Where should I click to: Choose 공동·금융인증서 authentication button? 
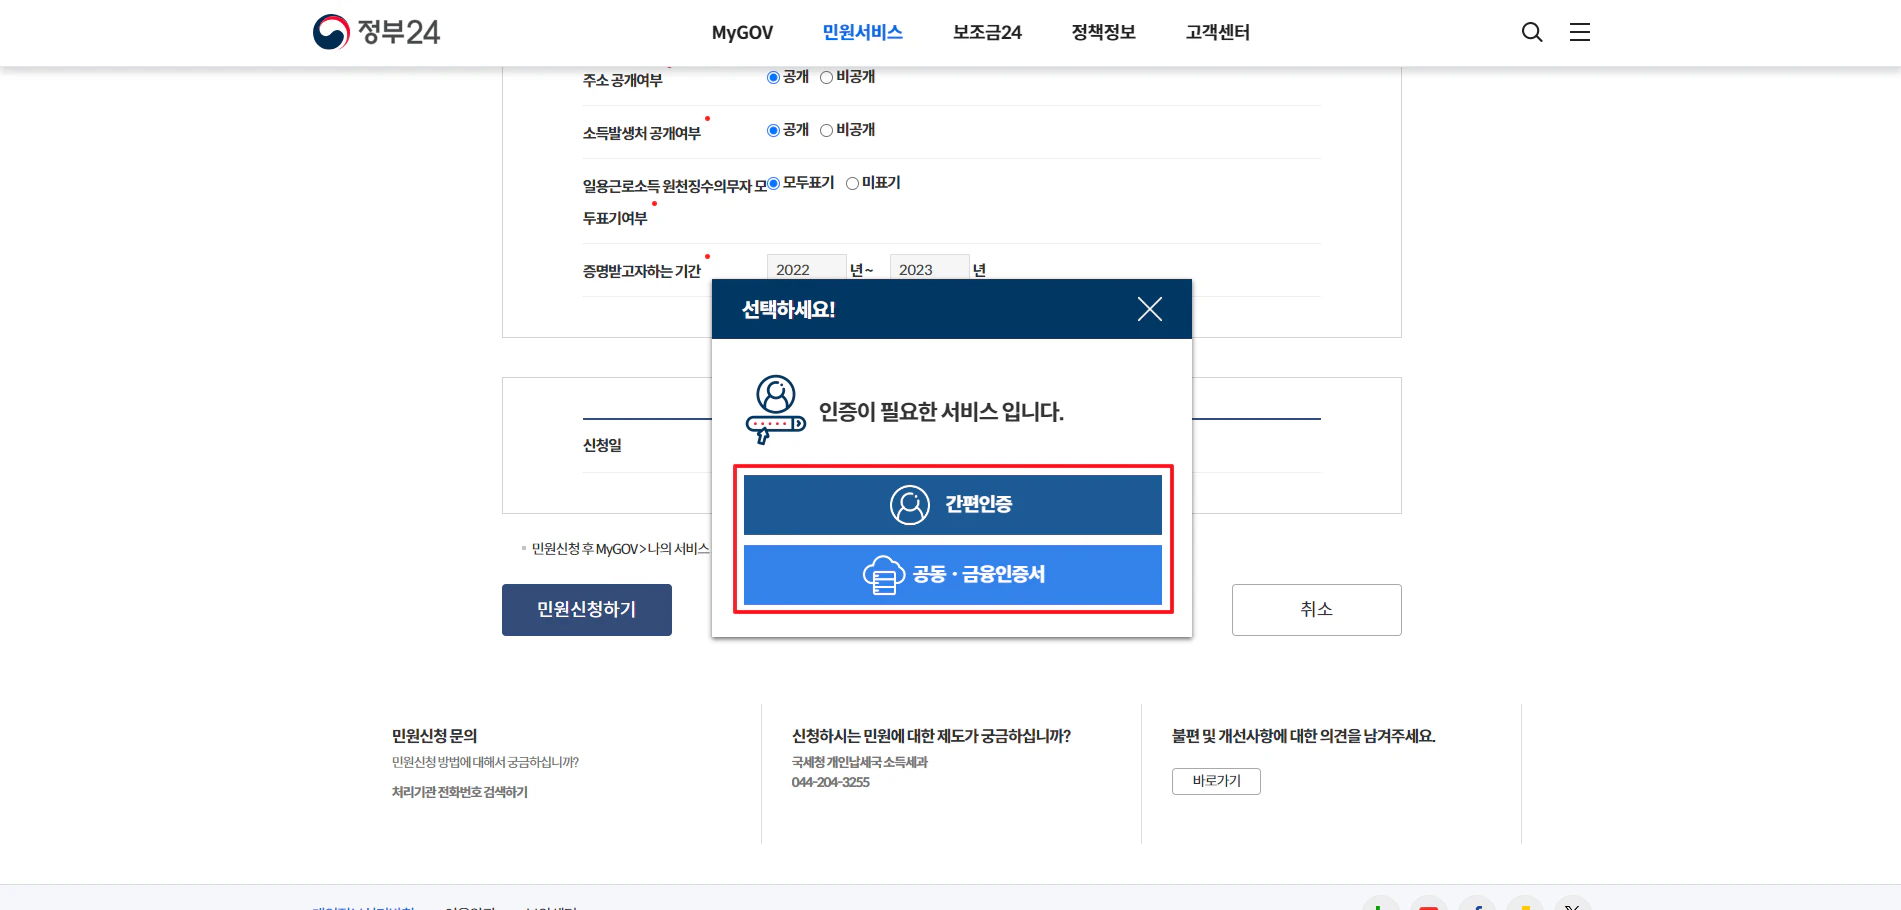point(953,575)
